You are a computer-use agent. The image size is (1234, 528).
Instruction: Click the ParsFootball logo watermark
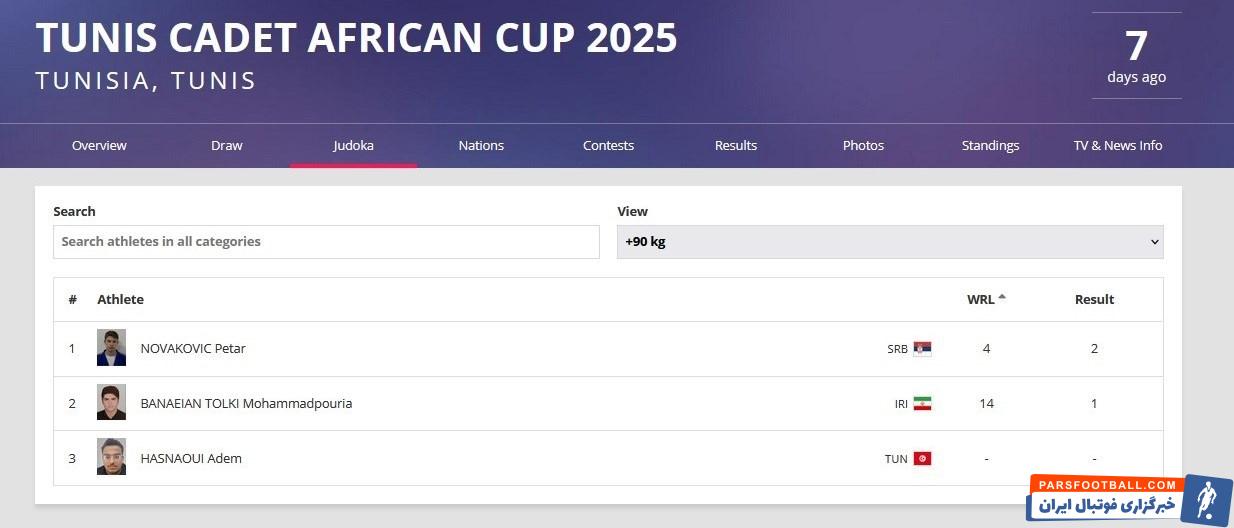pyautogui.click(x=1129, y=498)
